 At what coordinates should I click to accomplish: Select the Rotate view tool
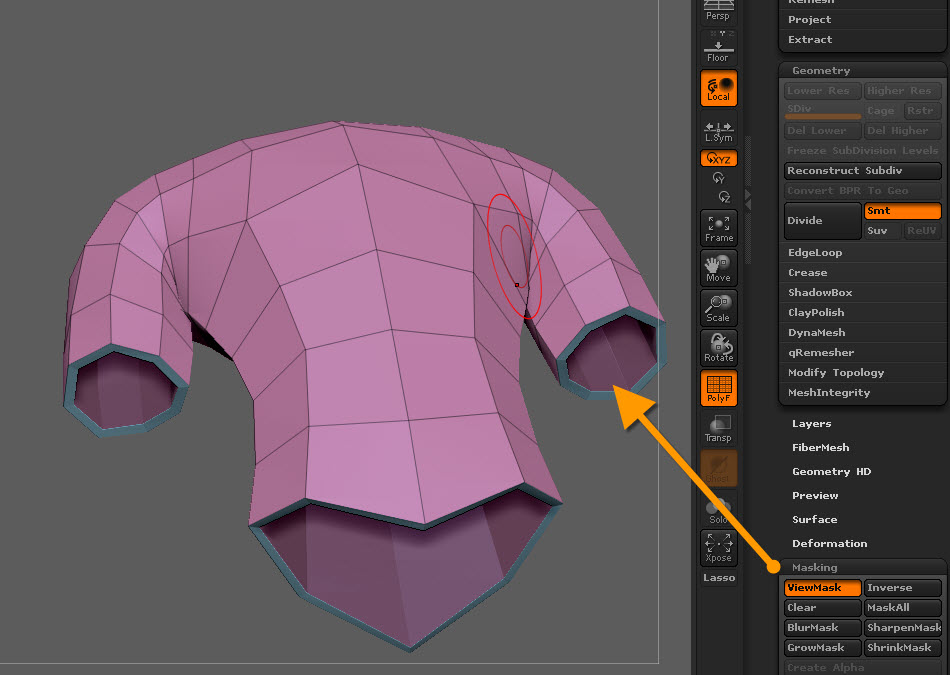click(x=719, y=348)
